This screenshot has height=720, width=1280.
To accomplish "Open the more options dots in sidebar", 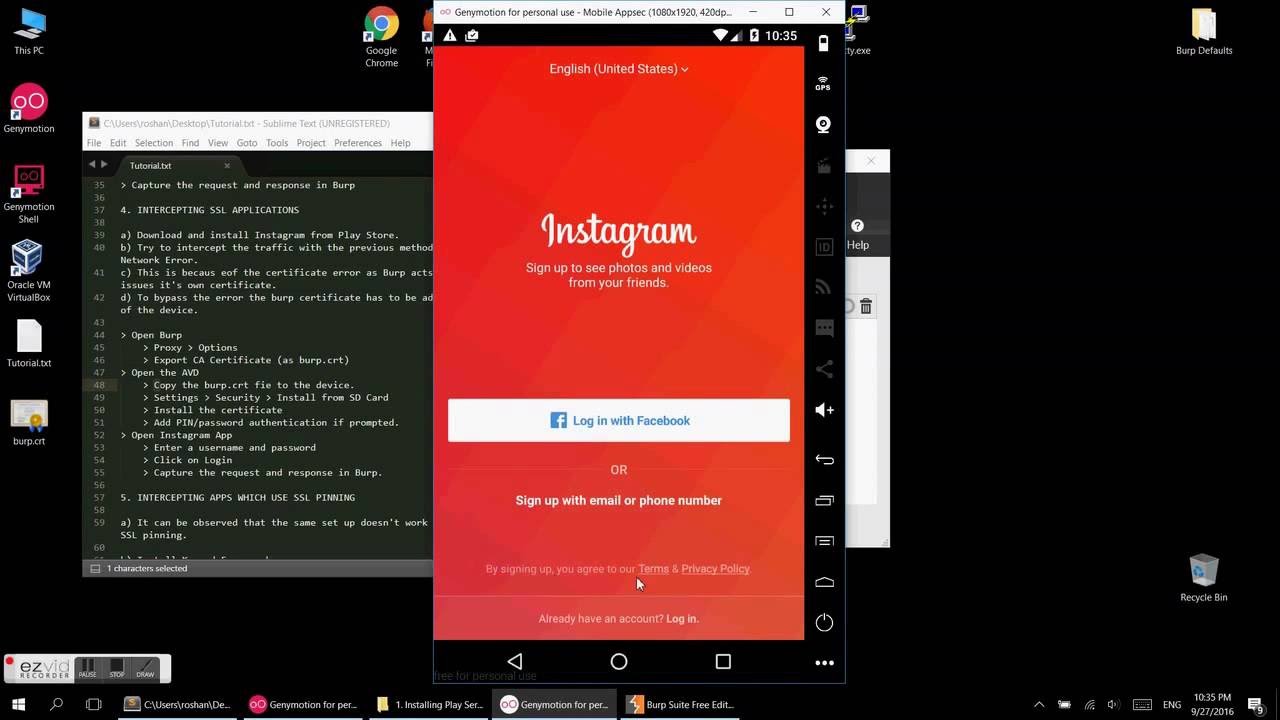I will tap(824, 663).
